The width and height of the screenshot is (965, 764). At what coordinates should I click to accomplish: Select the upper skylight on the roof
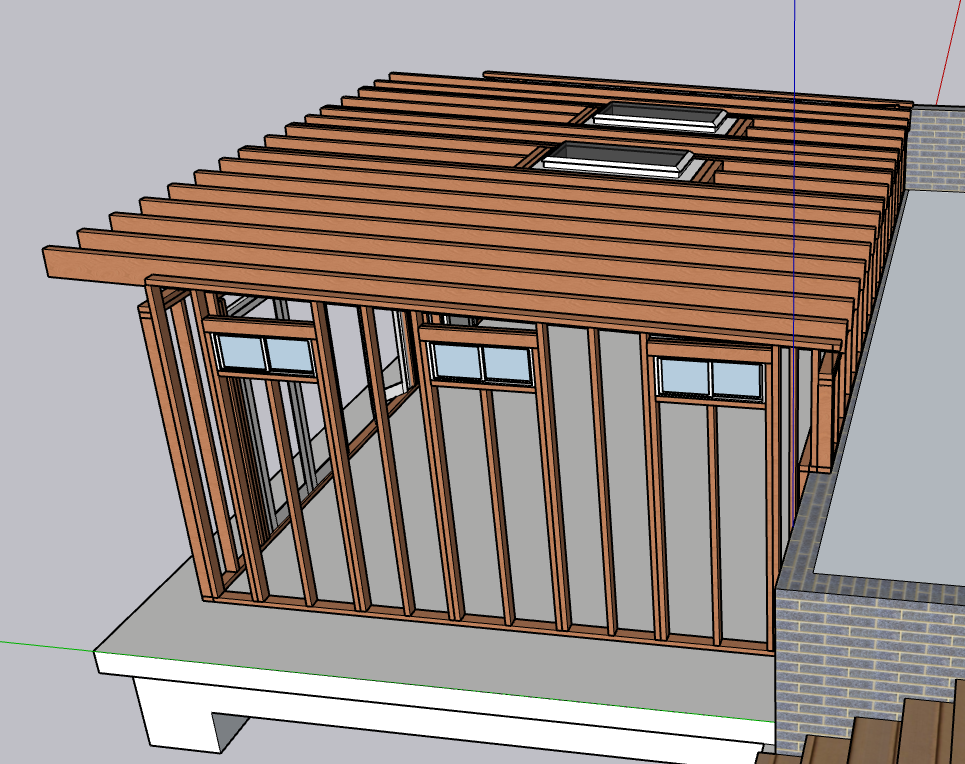point(657,115)
